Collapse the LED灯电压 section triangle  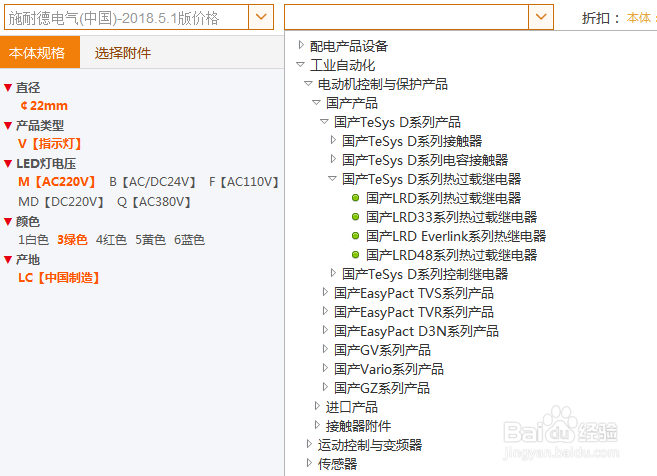point(8,163)
